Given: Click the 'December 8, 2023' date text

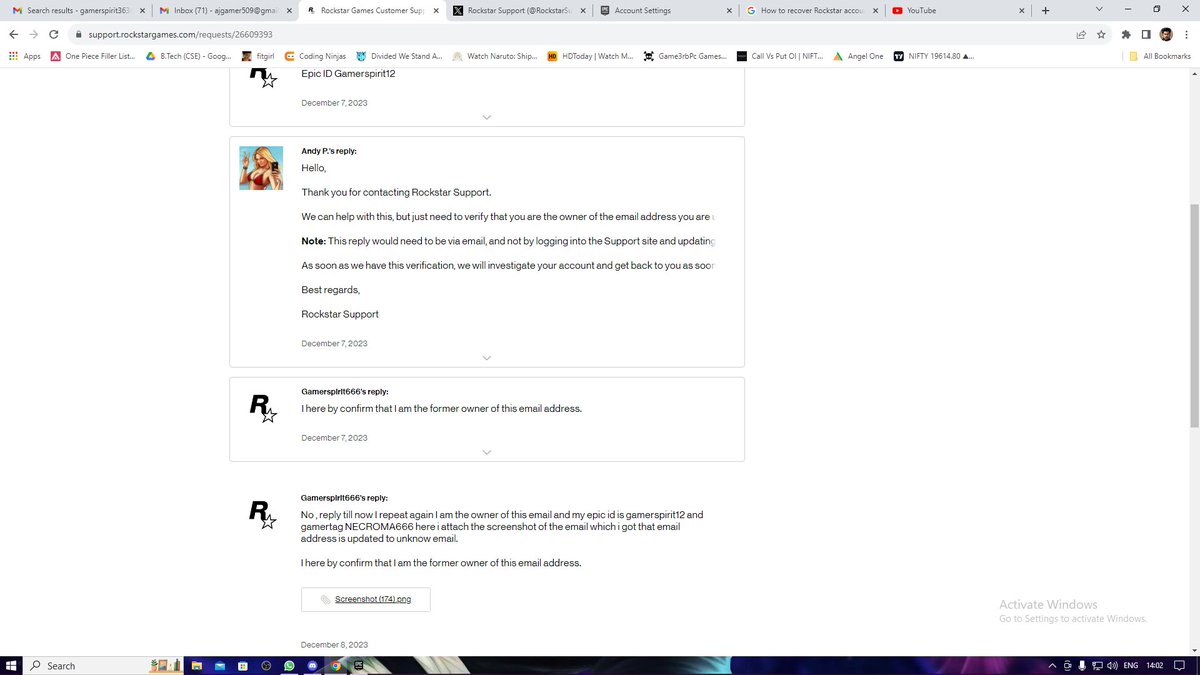Looking at the screenshot, I should [334, 645].
